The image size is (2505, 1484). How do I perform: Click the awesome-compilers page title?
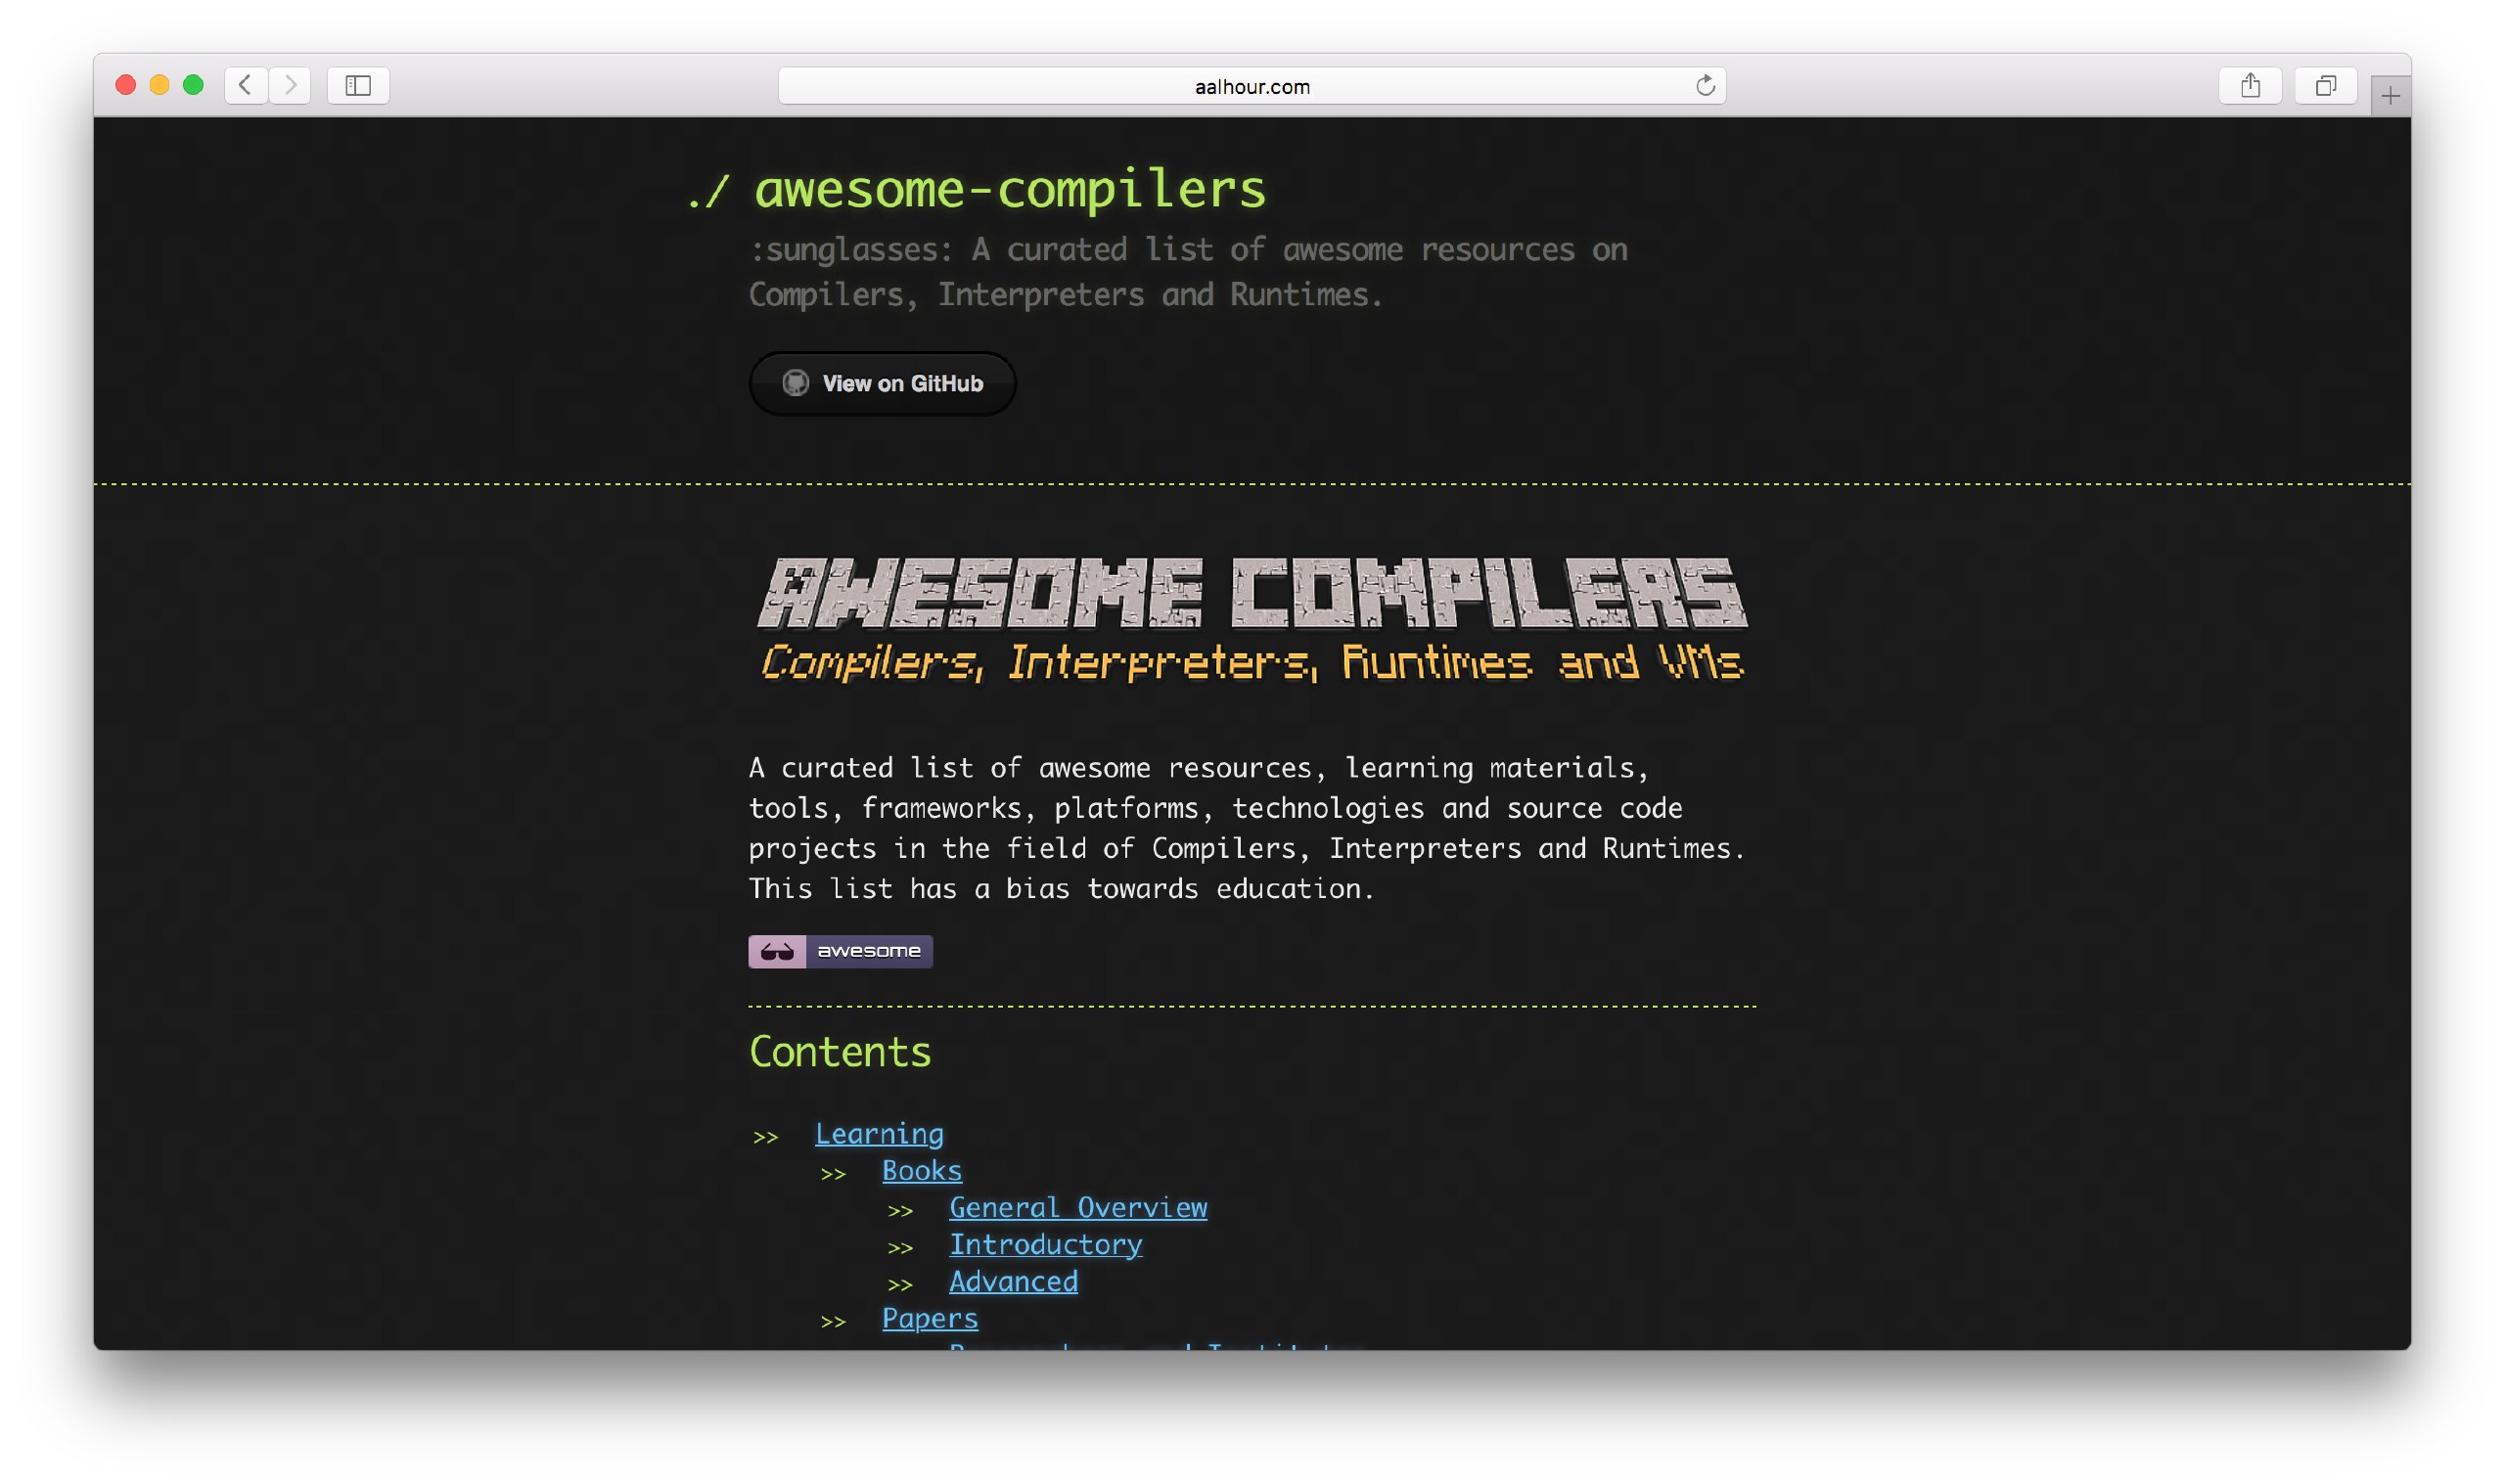[x=1009, y=189]
